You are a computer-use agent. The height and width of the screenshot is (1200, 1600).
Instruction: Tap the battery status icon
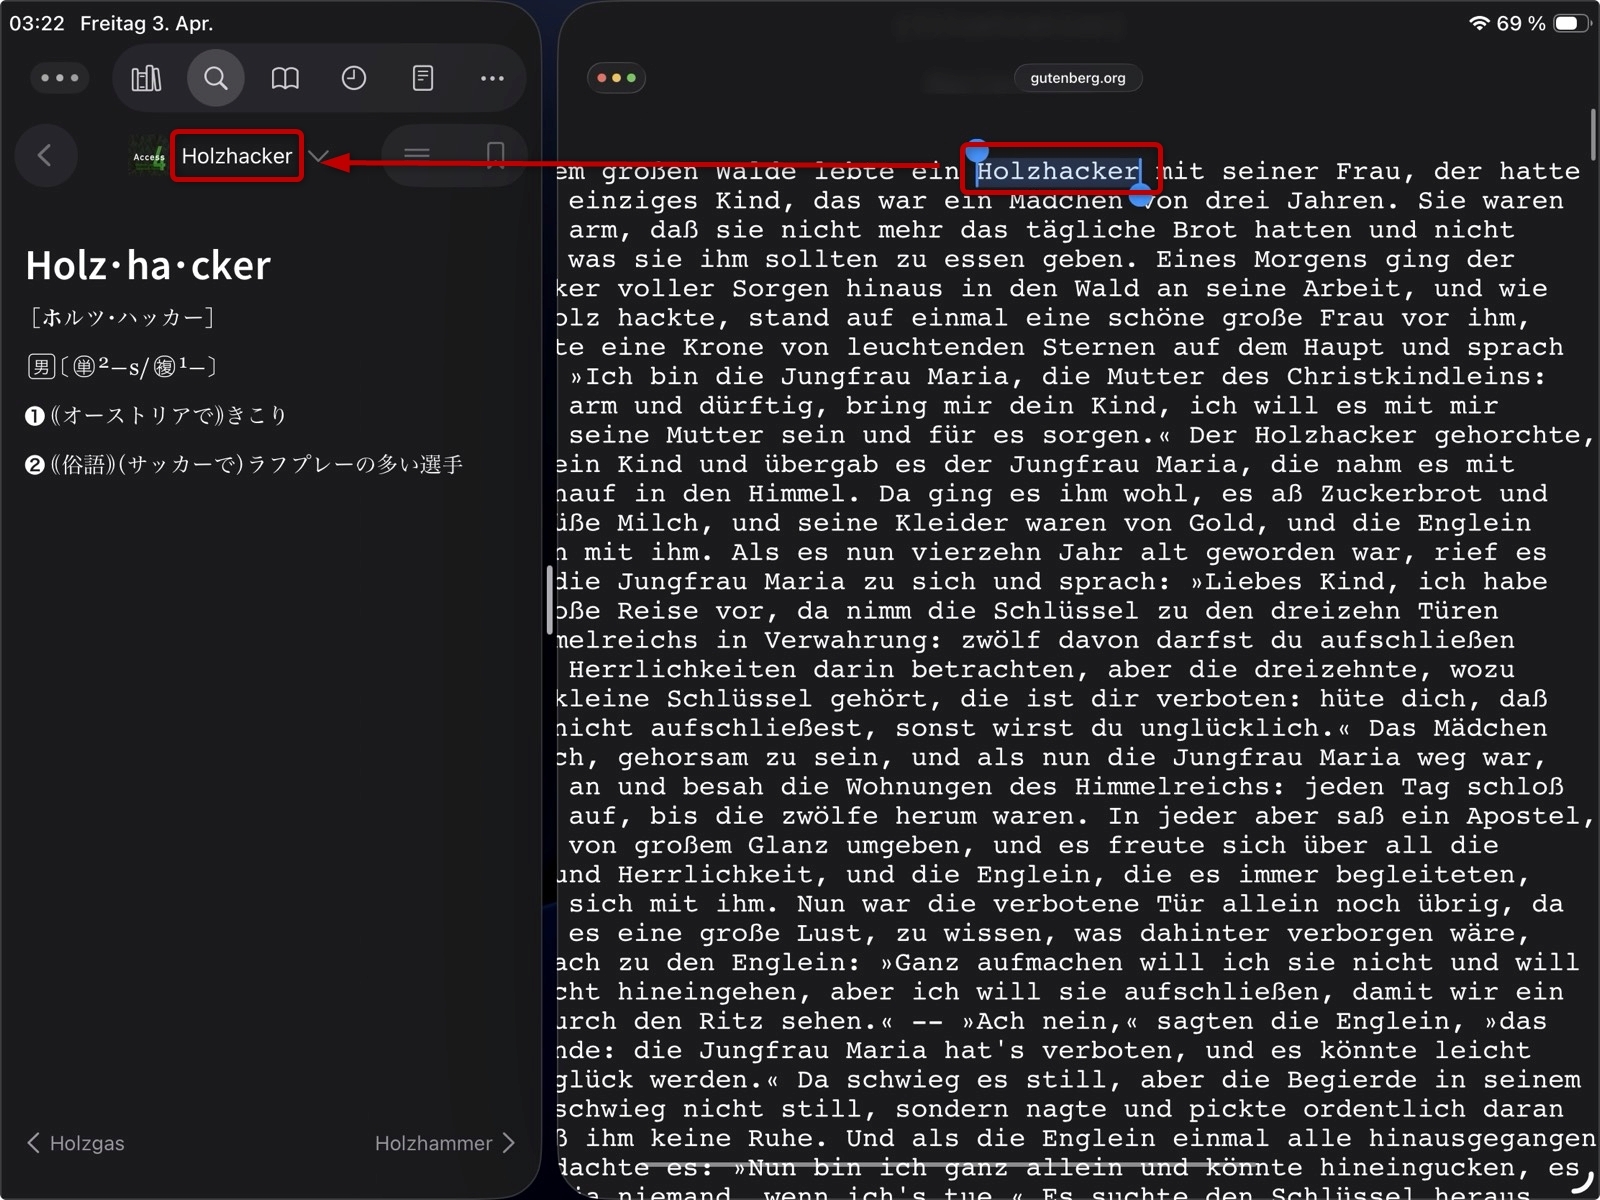1570,23
